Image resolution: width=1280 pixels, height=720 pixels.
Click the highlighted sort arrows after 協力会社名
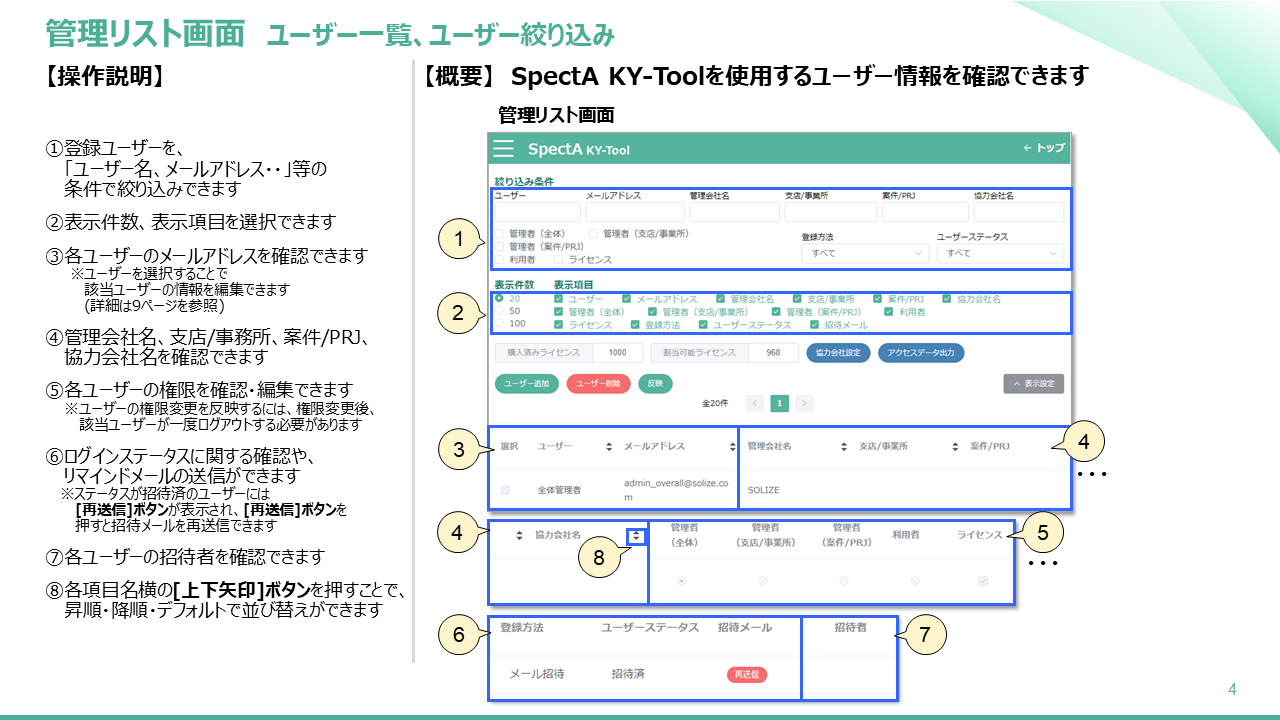coord(636,536)
